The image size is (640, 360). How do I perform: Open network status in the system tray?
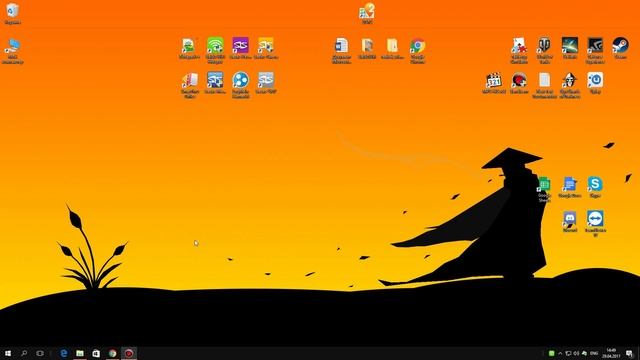[568, 353]
